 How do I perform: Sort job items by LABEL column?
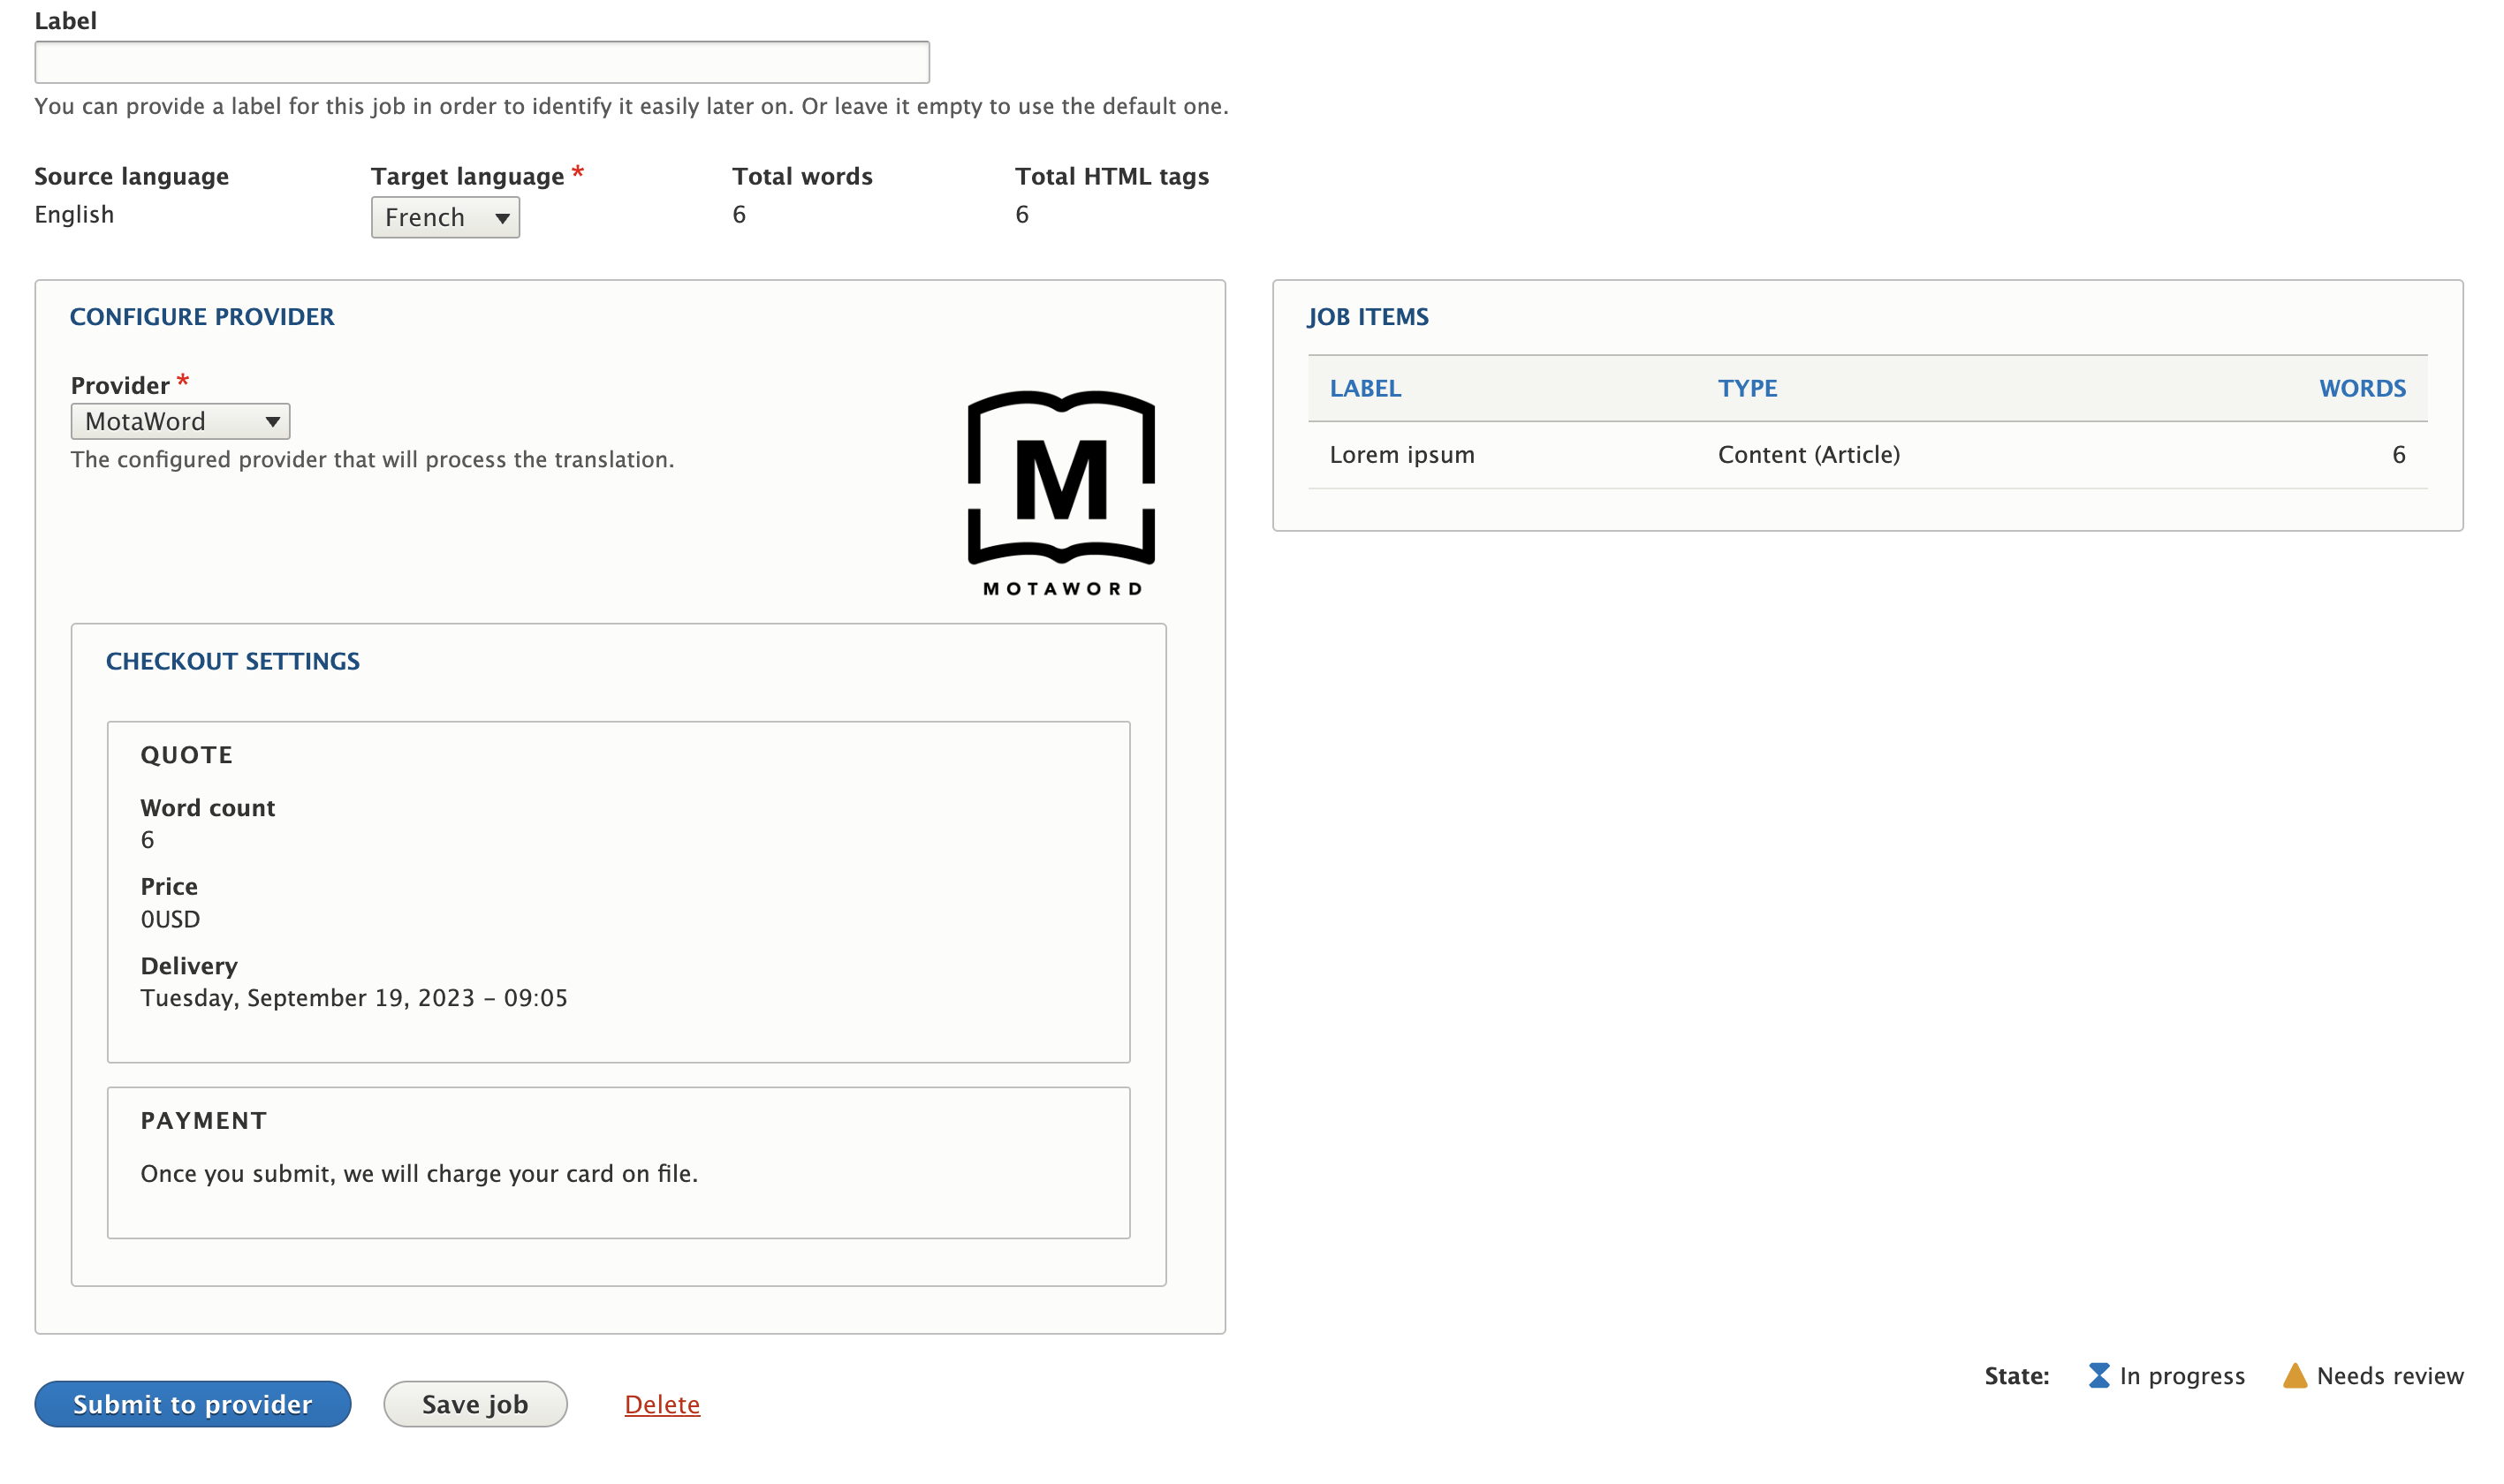coord(1364,388)
